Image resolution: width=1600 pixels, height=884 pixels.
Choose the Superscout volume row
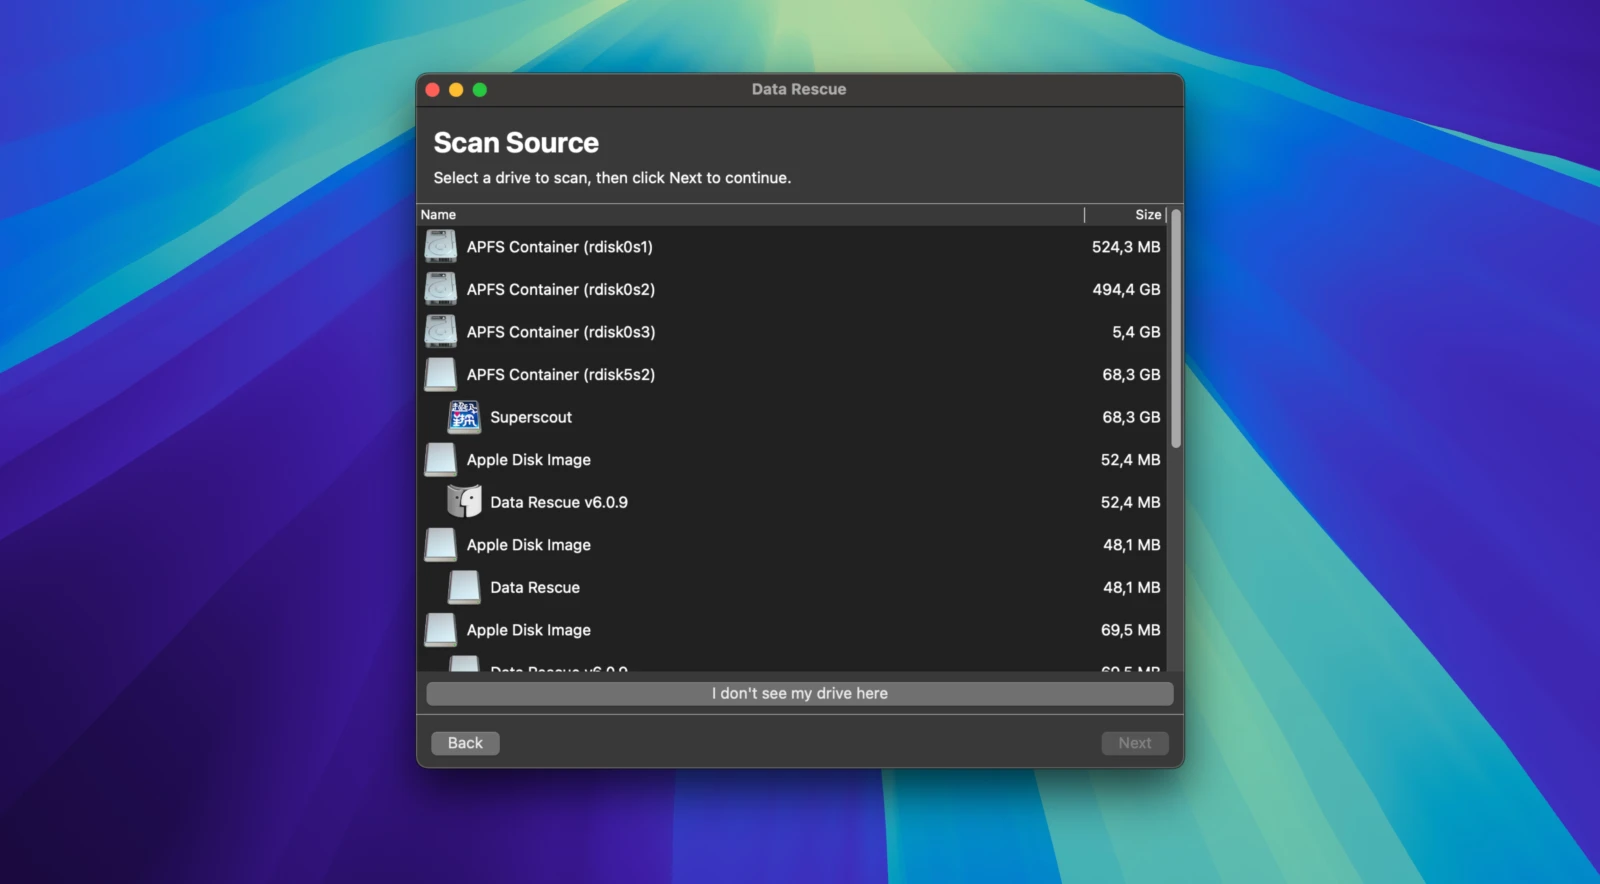(x=531, y=417)
